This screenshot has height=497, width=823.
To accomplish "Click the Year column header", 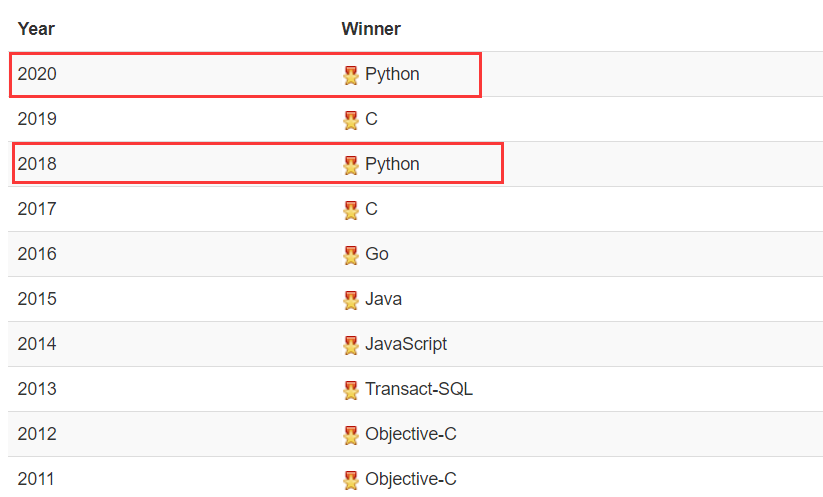I will coord(36,29).
